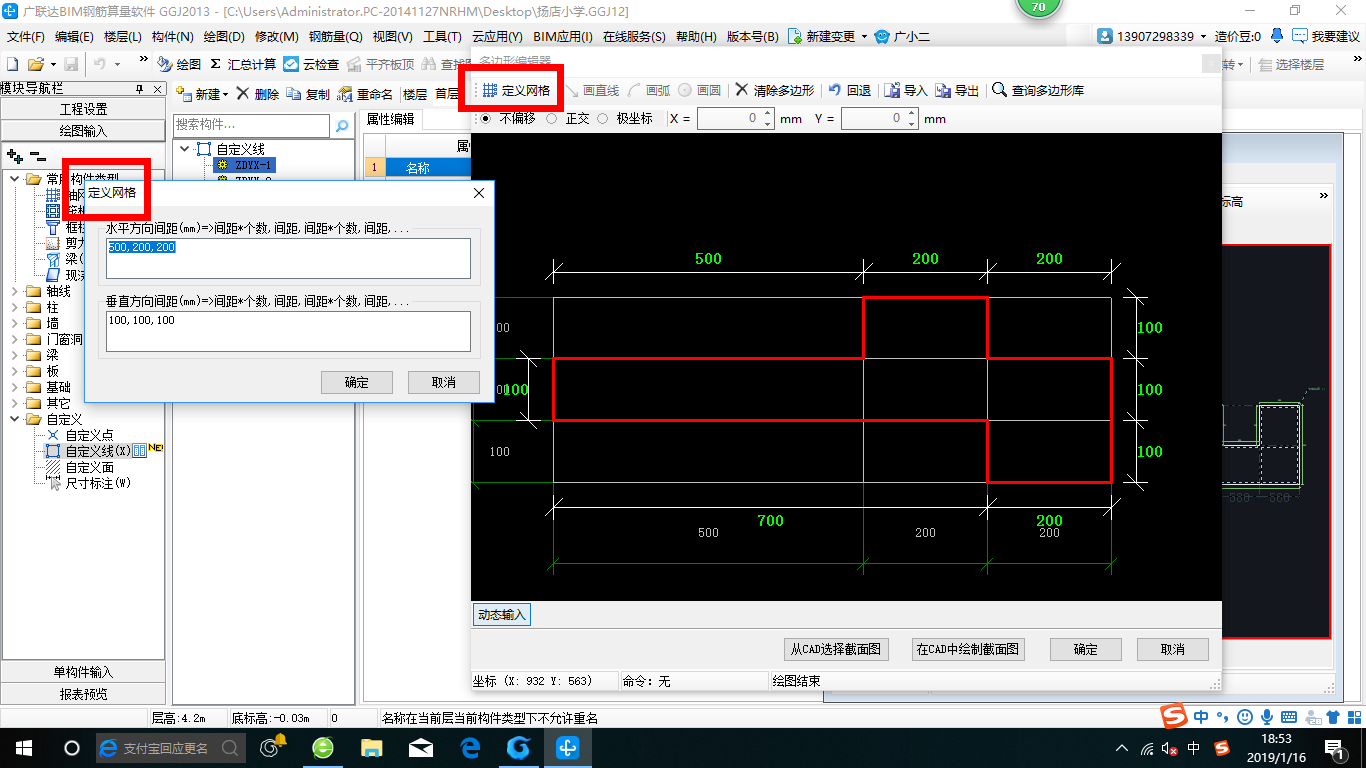Click the 我要建议 suggestion chat icon

point(1300,36)
